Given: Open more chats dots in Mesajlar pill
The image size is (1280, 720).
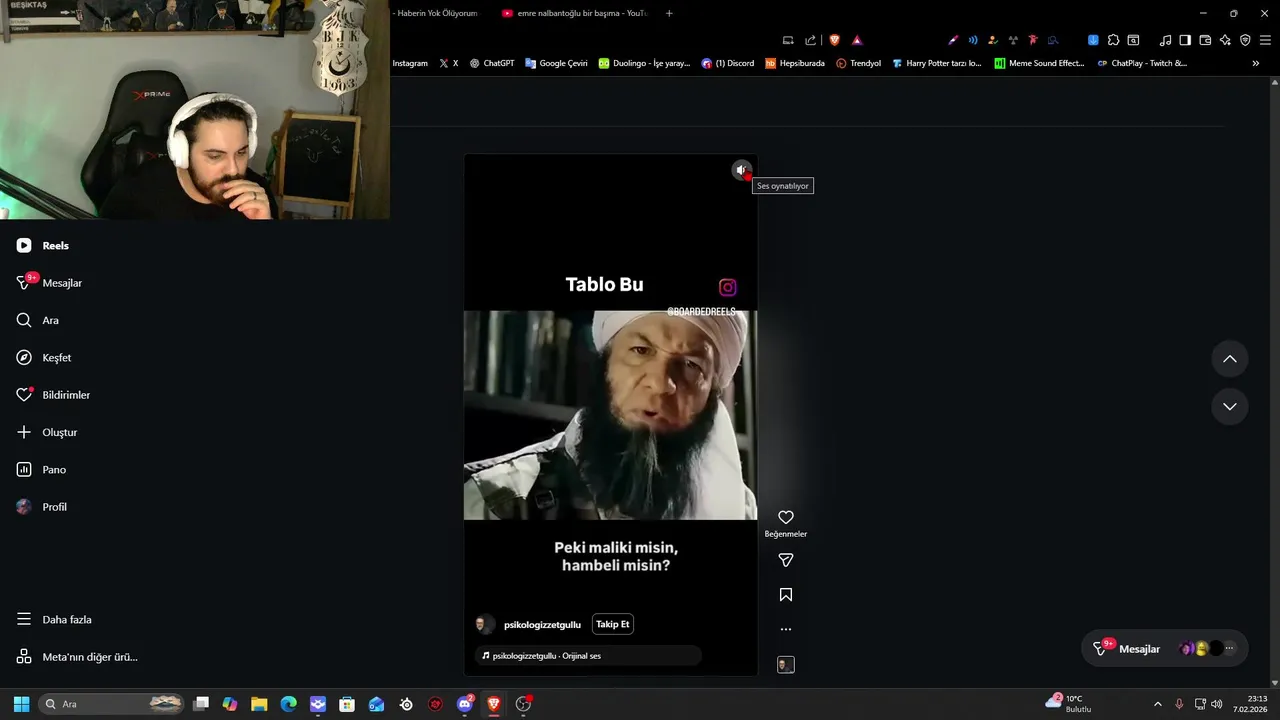Looking at the screenshot, I should [1229, 649].
